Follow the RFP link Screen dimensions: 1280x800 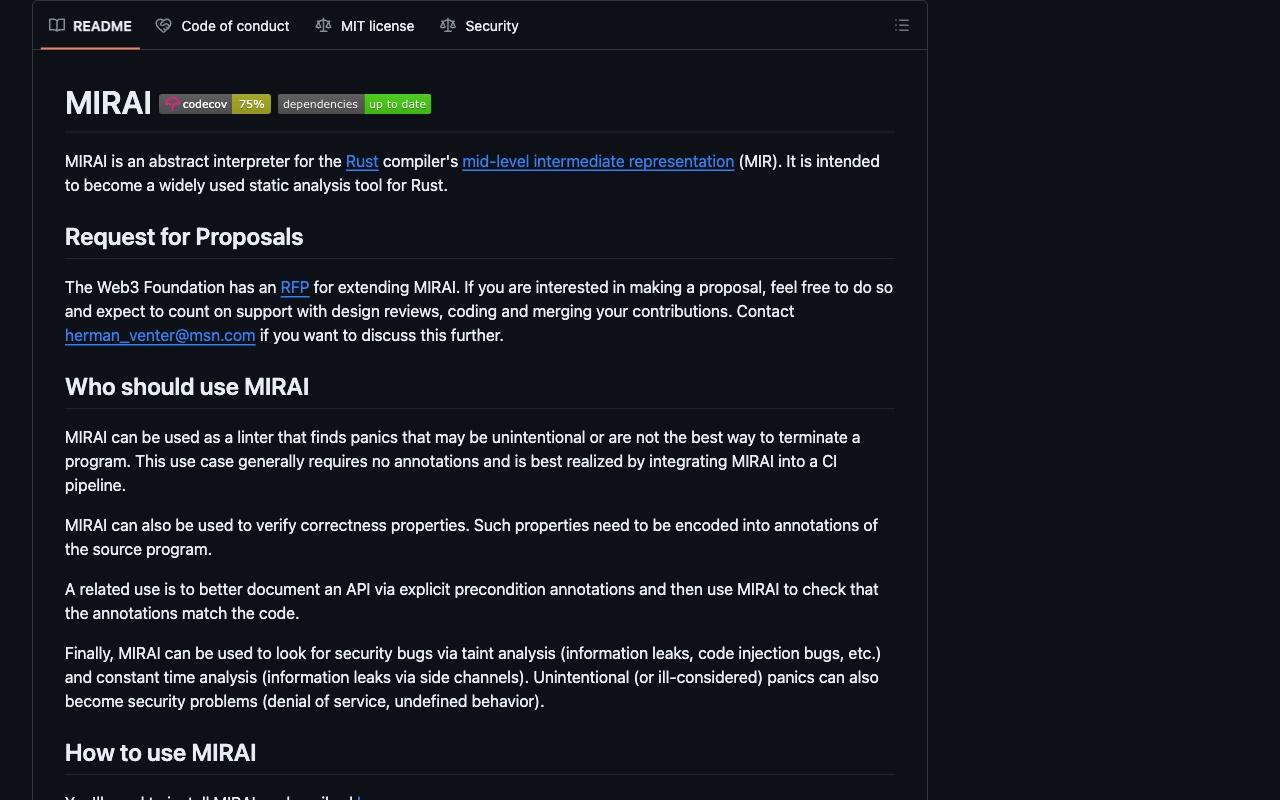295,287
